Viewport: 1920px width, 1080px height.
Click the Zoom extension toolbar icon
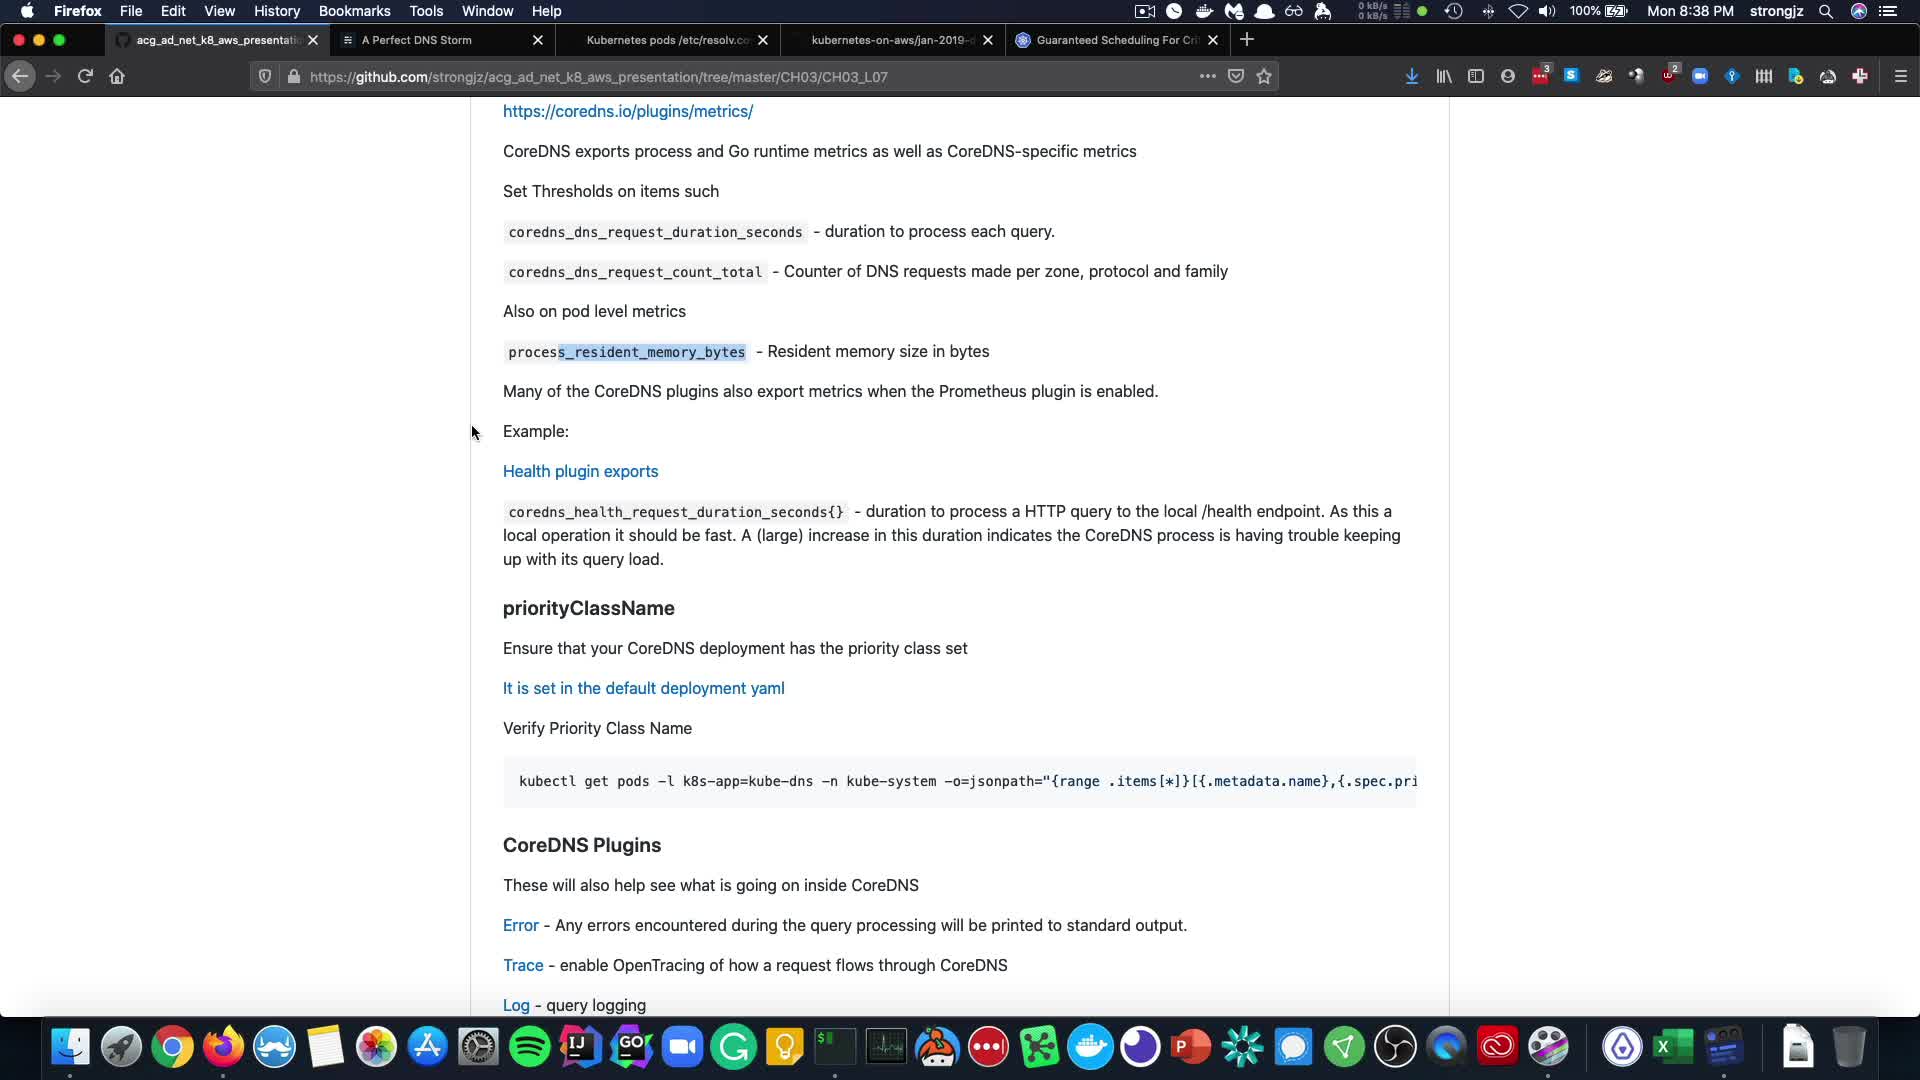coord(1700,76)
